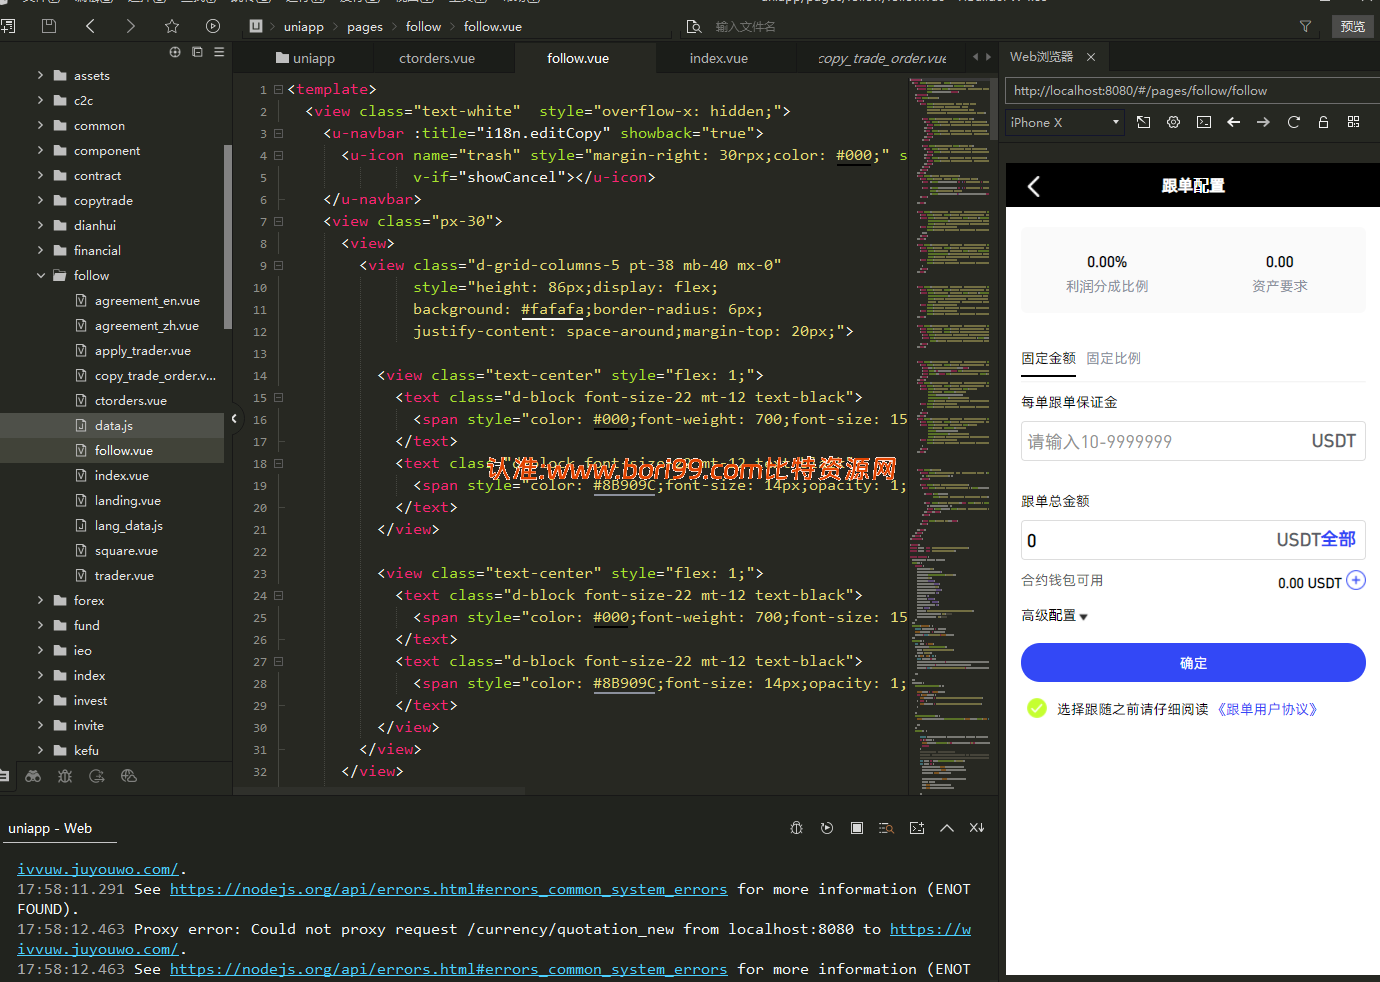Expand the contract folder
The image size is (1380, 982).
[41, 175]
